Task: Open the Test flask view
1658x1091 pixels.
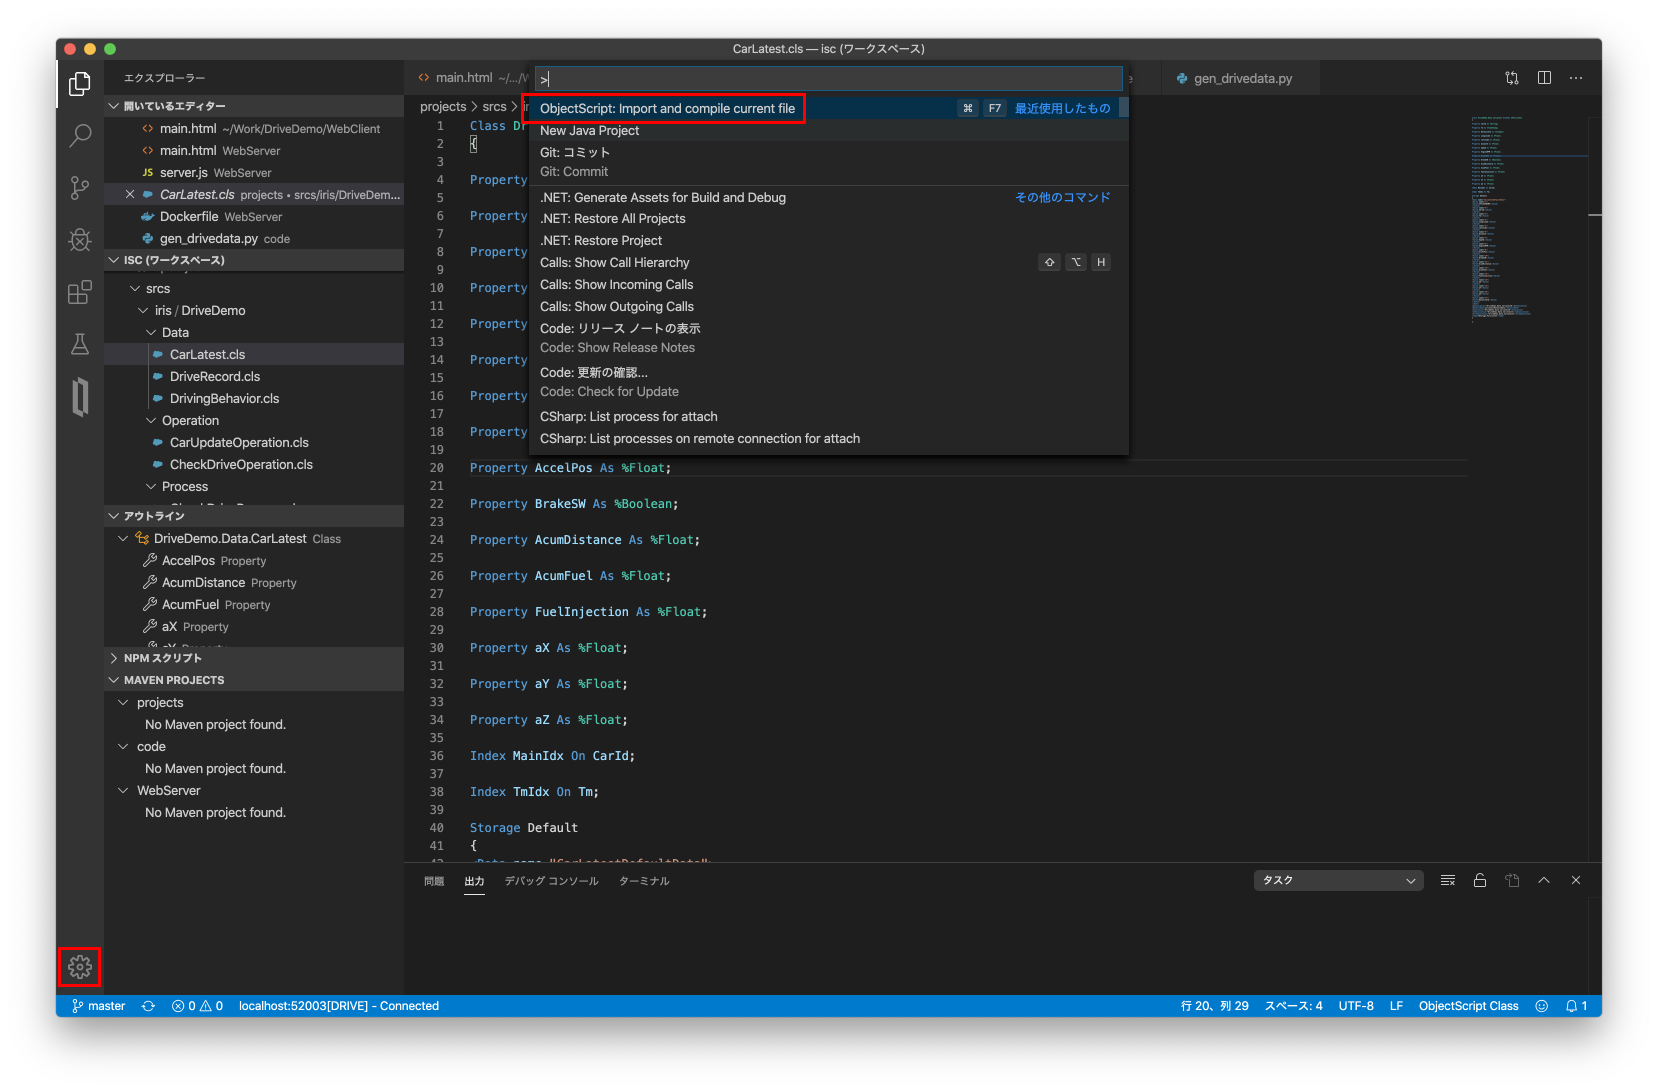Action: click(80, 344)
